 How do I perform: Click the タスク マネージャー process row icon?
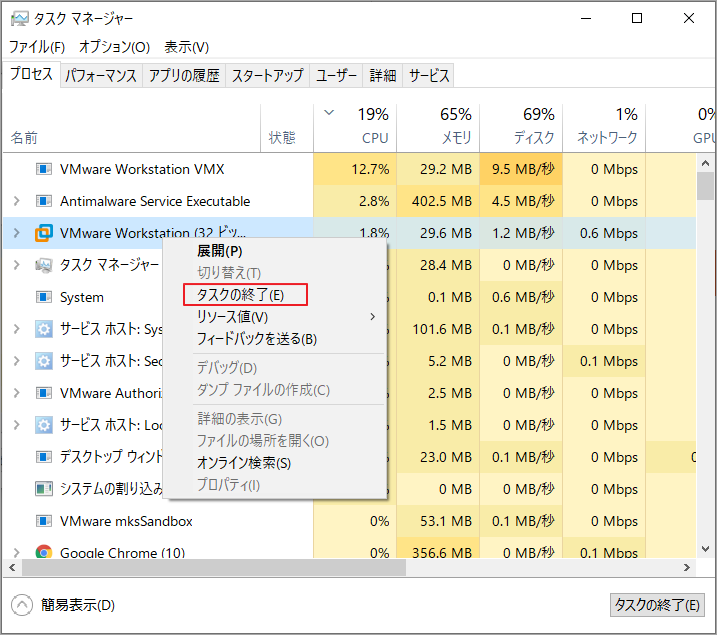43,265
